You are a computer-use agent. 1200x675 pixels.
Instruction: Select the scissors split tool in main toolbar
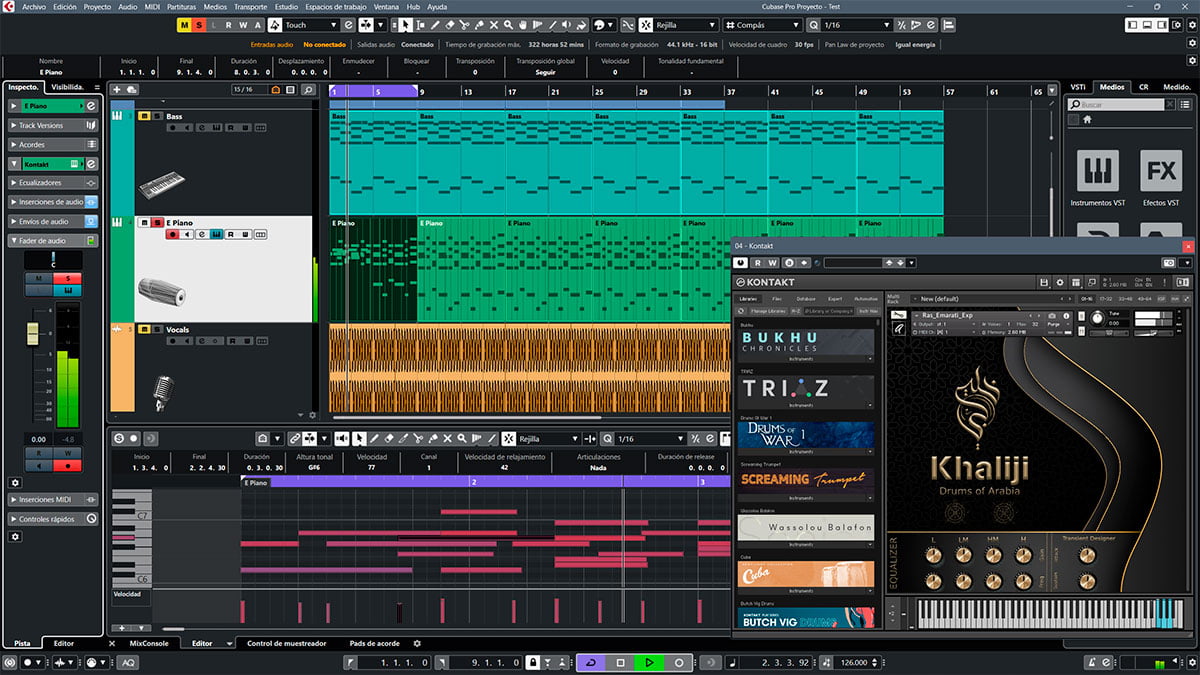click(465, 24)
